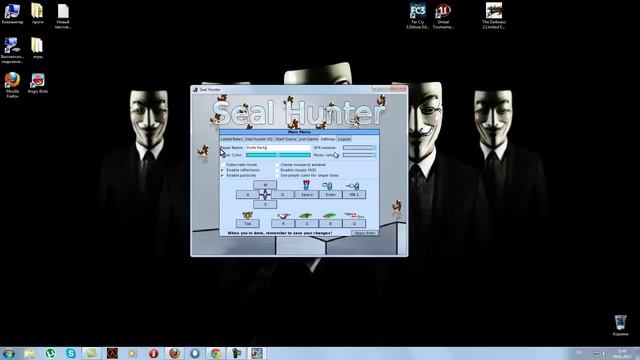Image resolution: width=640 pixels, height=360 pixels.
Task: Adjust the SFX volume slider
Action: (359, 147)
